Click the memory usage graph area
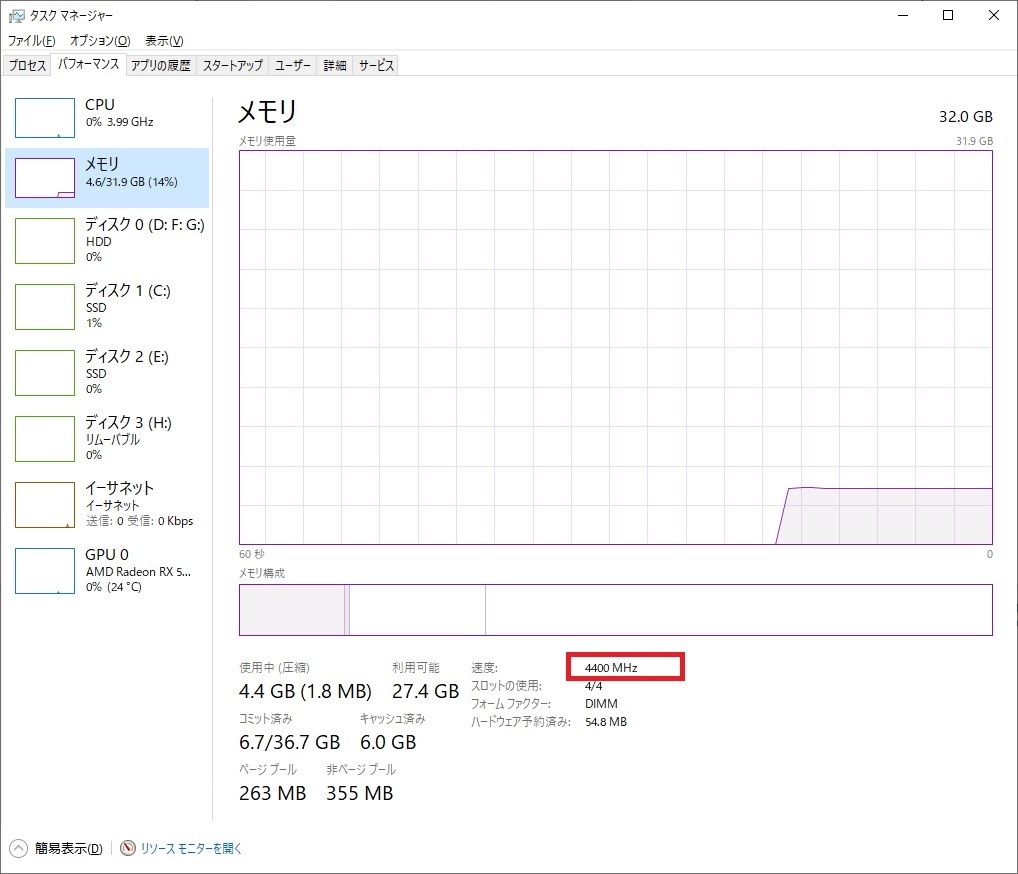The image size is (1018, 874). (615, 347)
